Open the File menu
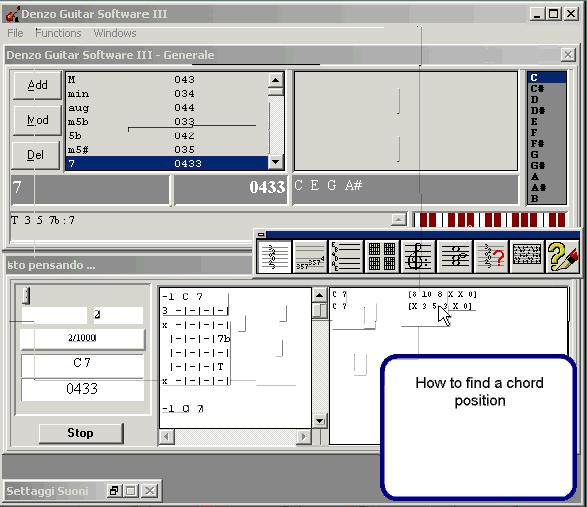 coord(15,33)
